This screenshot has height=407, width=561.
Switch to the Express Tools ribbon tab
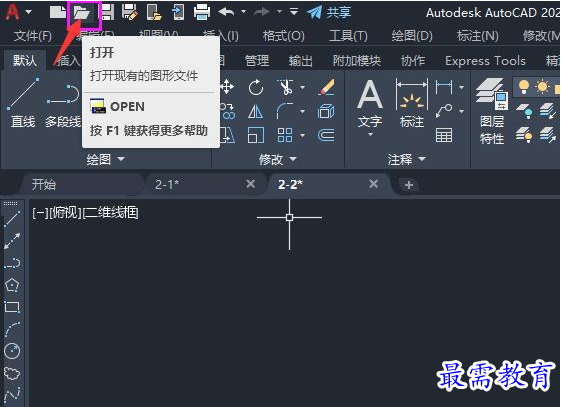485,61
